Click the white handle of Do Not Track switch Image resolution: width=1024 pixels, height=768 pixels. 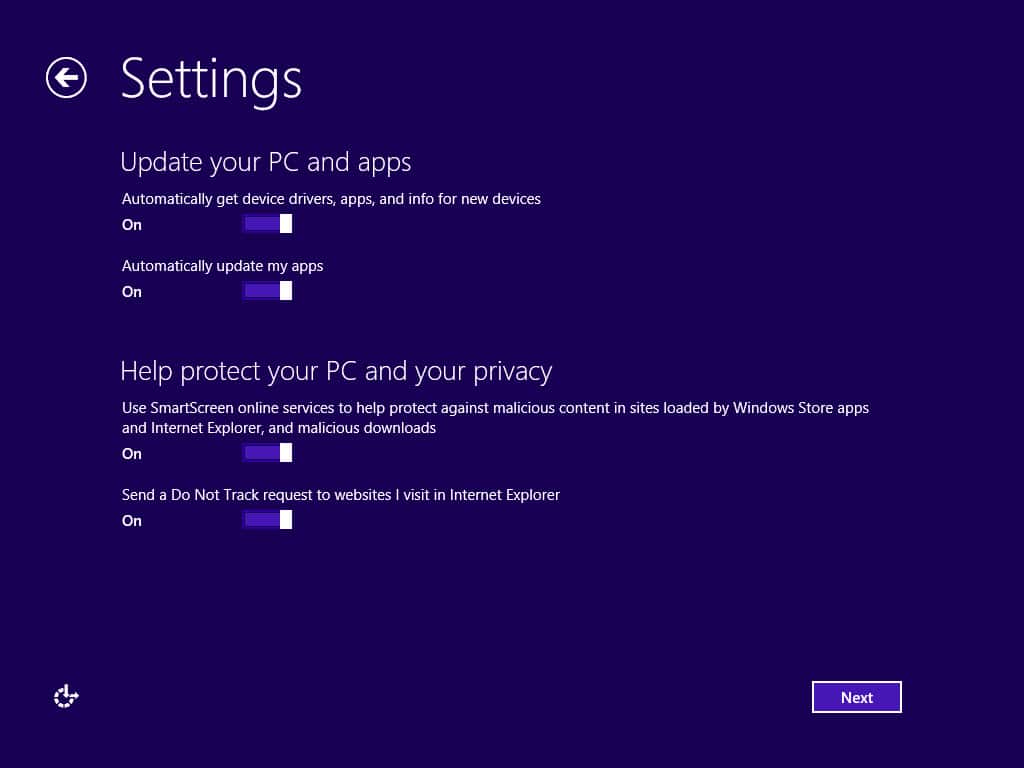click(286, 520)
